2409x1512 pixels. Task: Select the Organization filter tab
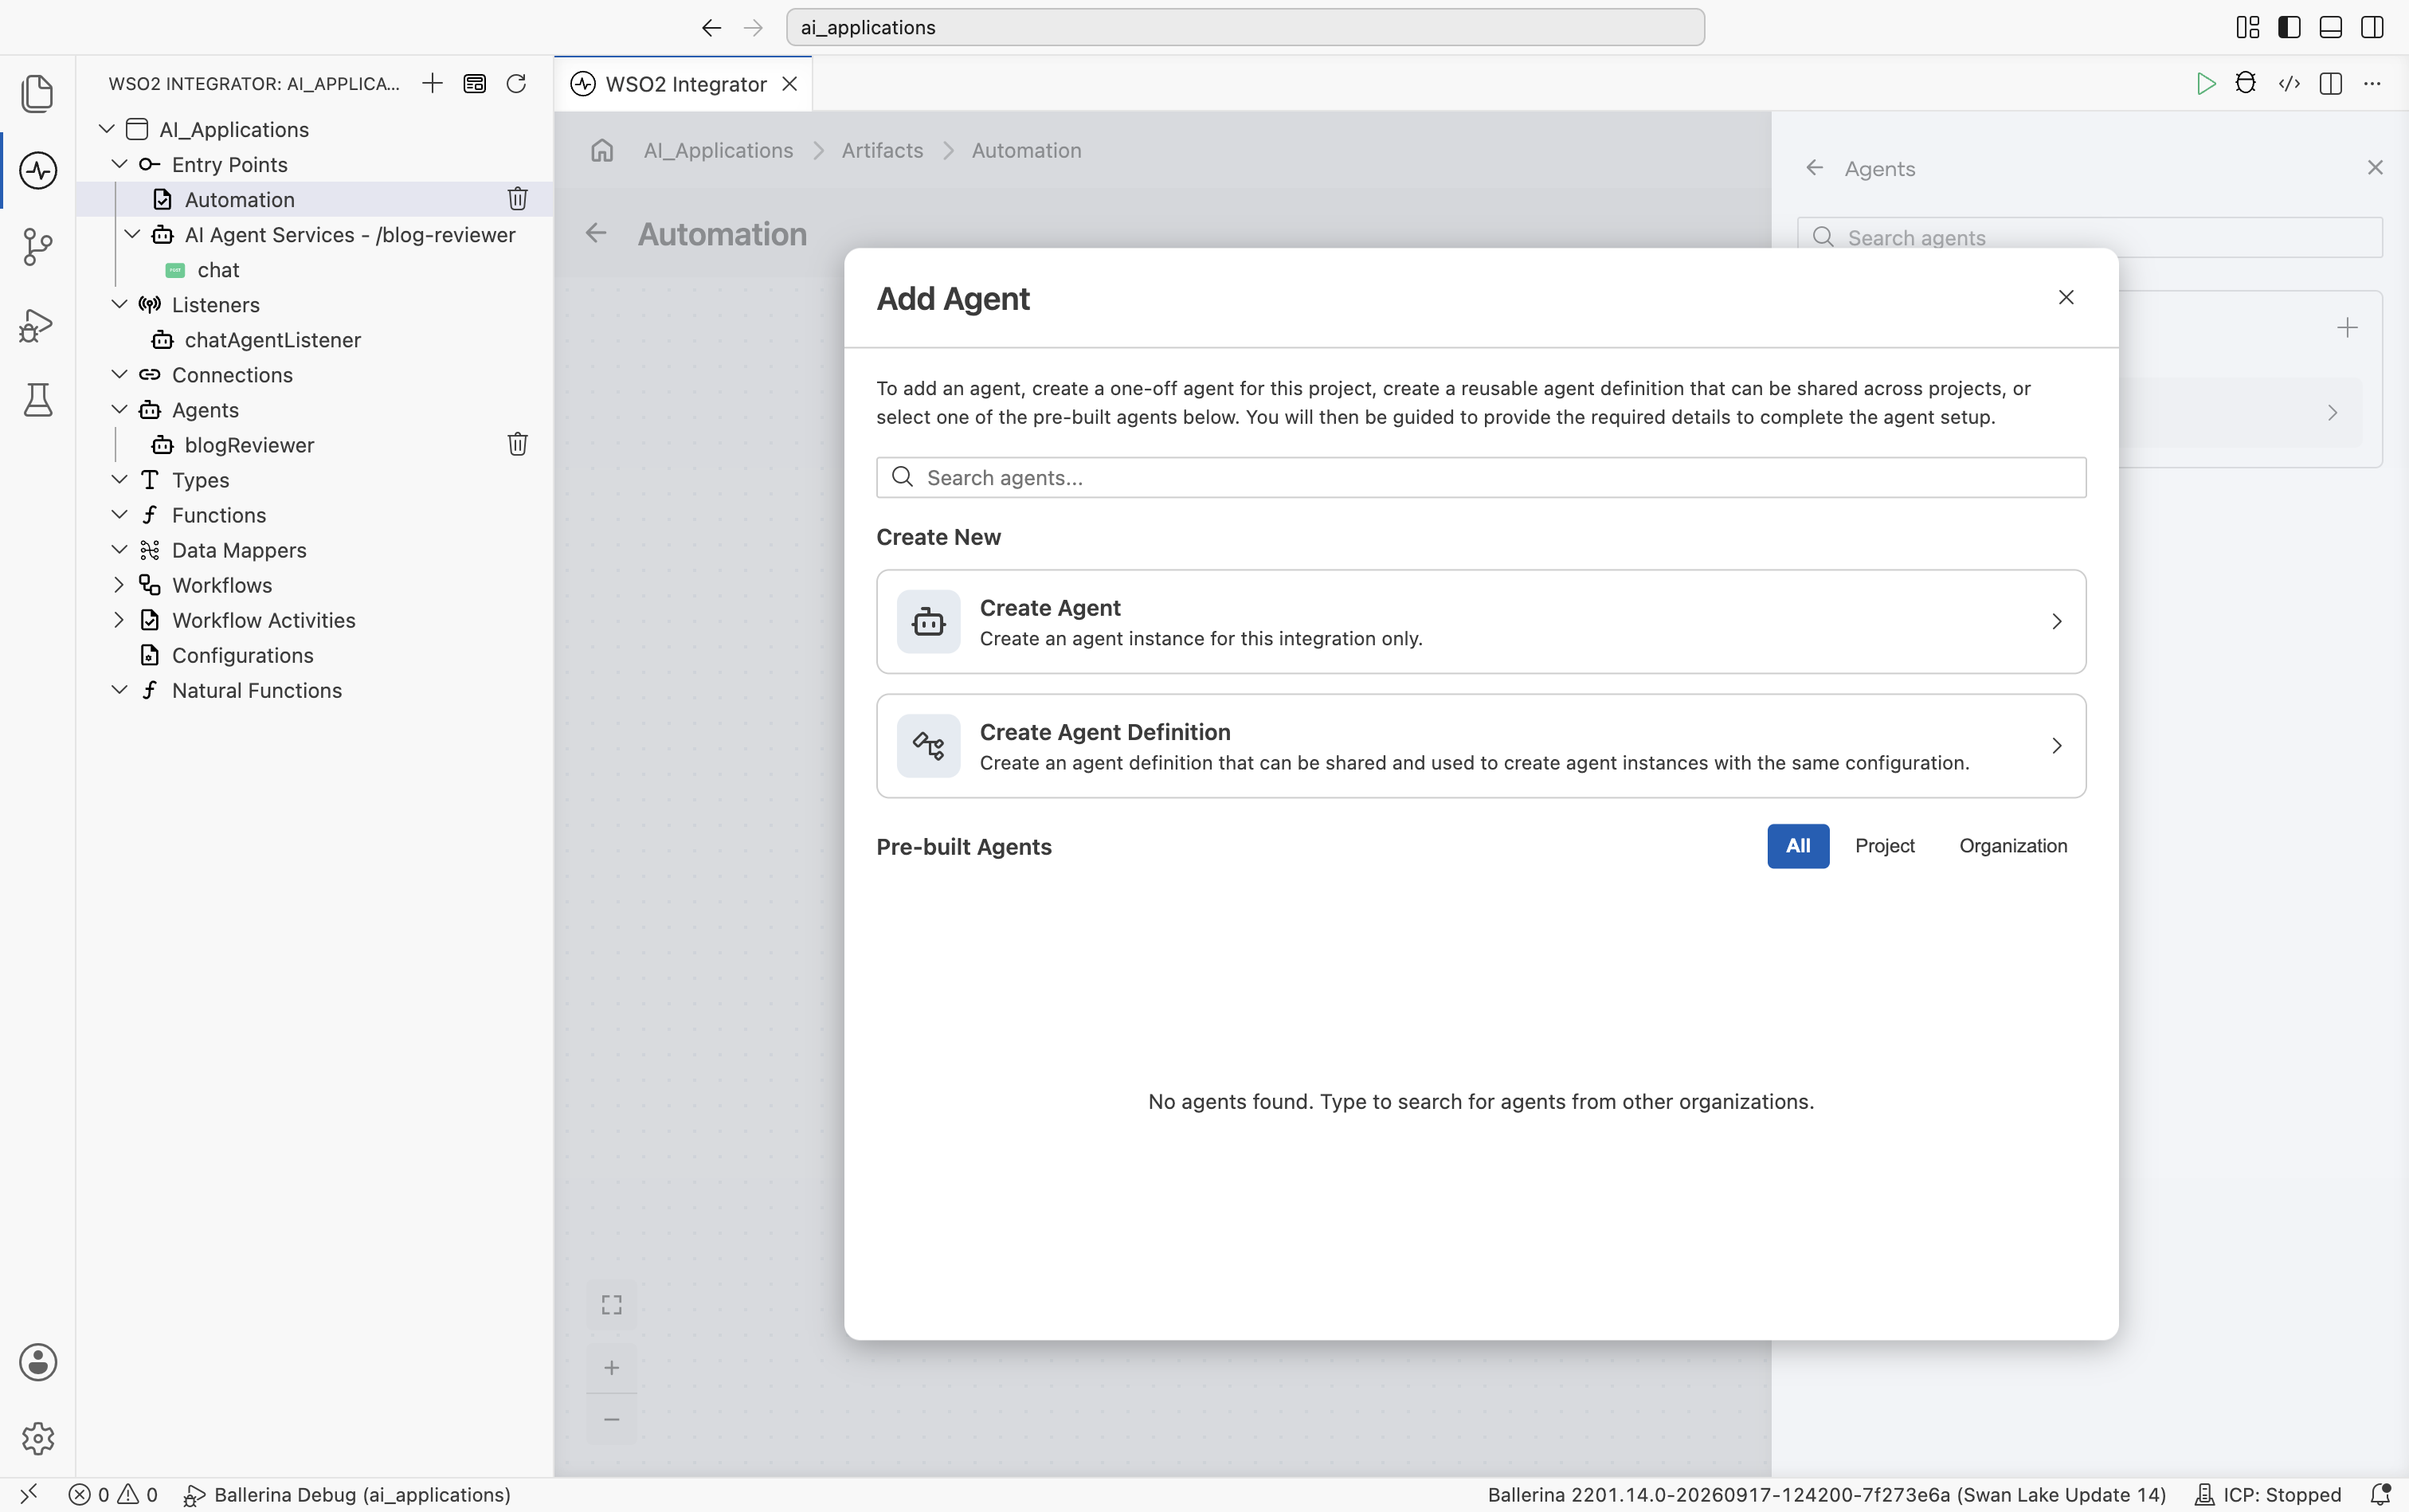click(x=2013, y=846)
